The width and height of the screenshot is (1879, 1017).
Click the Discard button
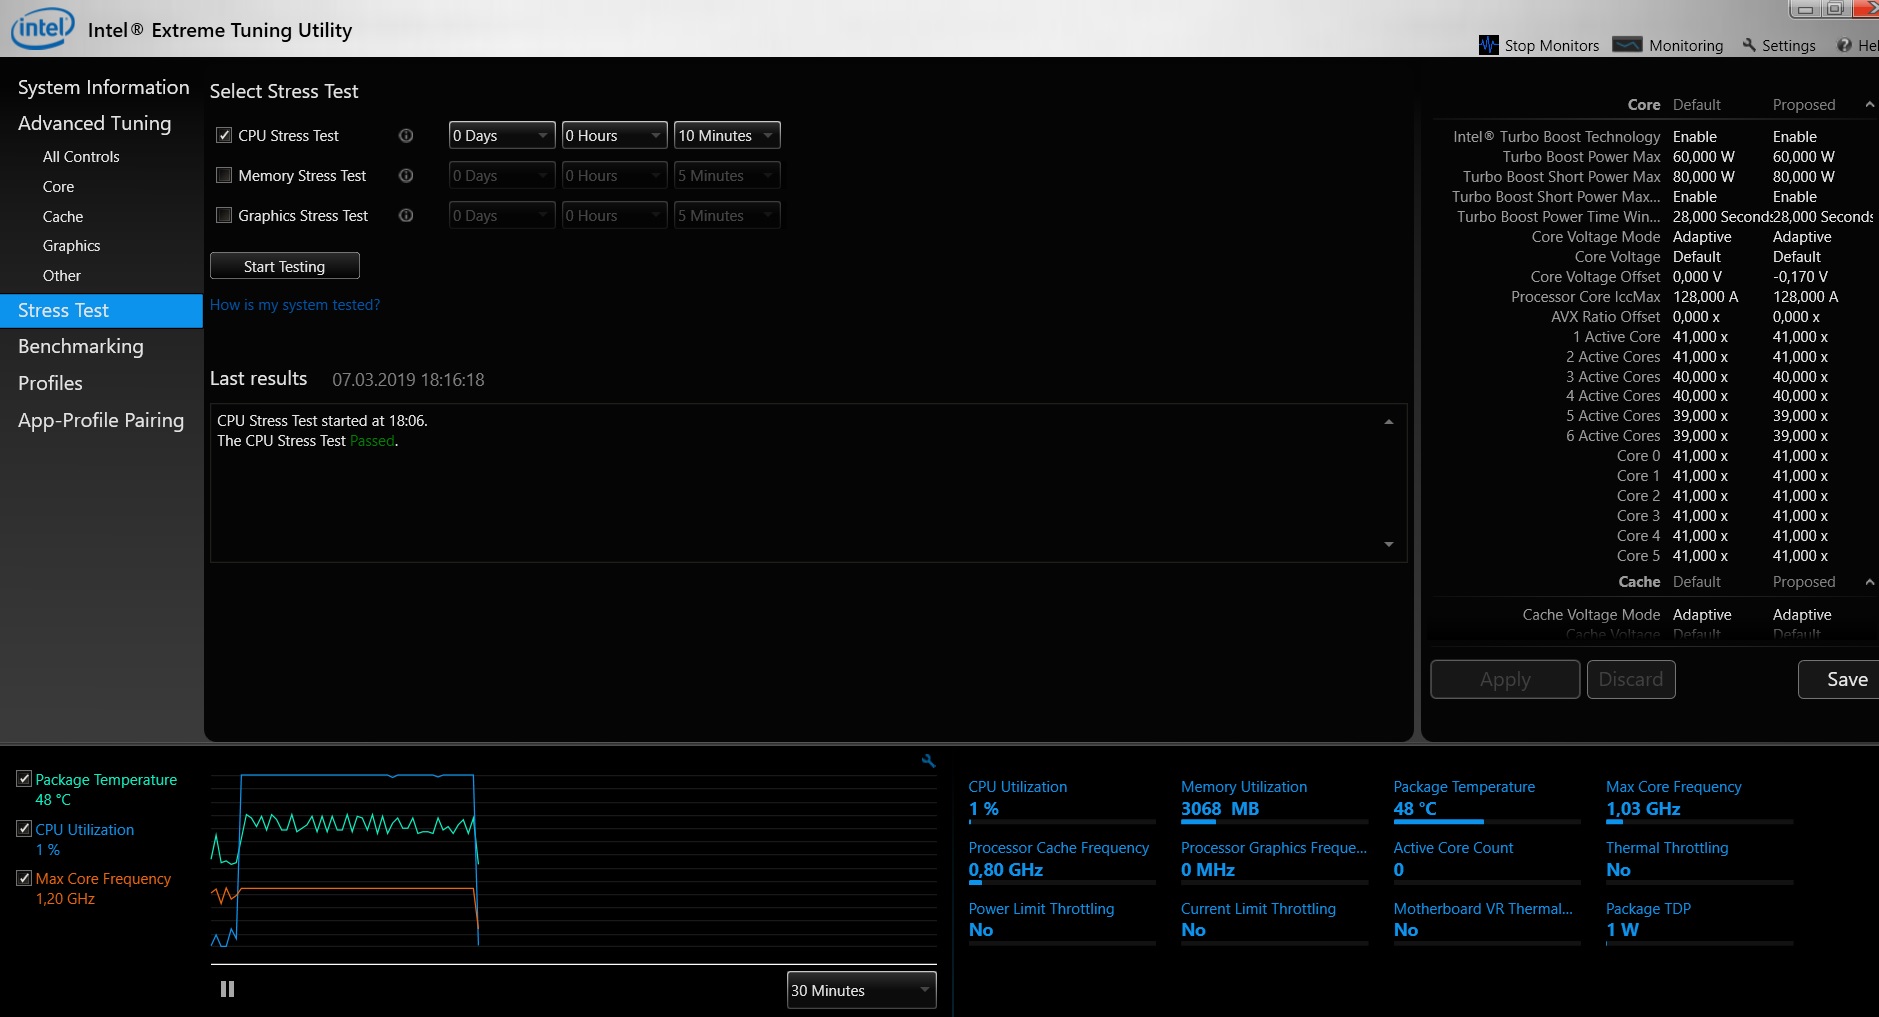click(x=1631, y=680)
